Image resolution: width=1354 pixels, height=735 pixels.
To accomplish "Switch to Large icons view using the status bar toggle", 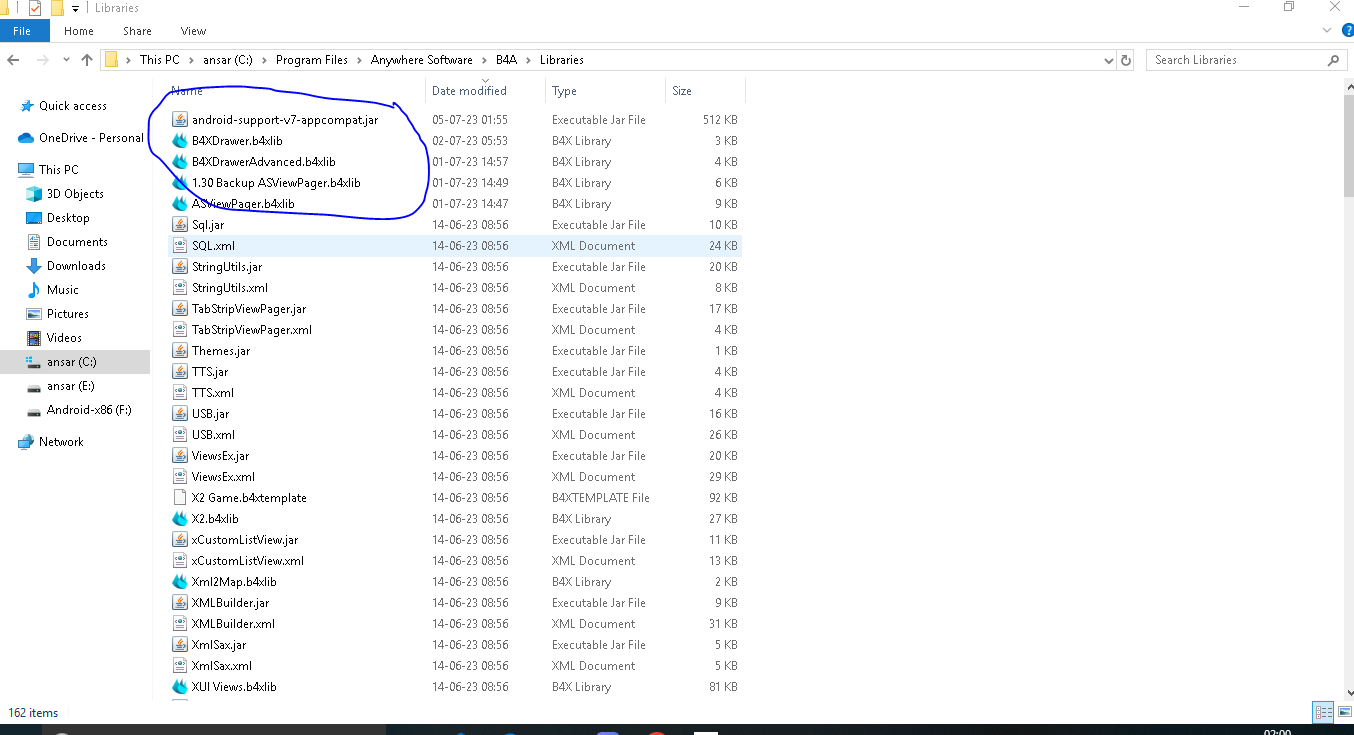I will (x=1344, y=713).
